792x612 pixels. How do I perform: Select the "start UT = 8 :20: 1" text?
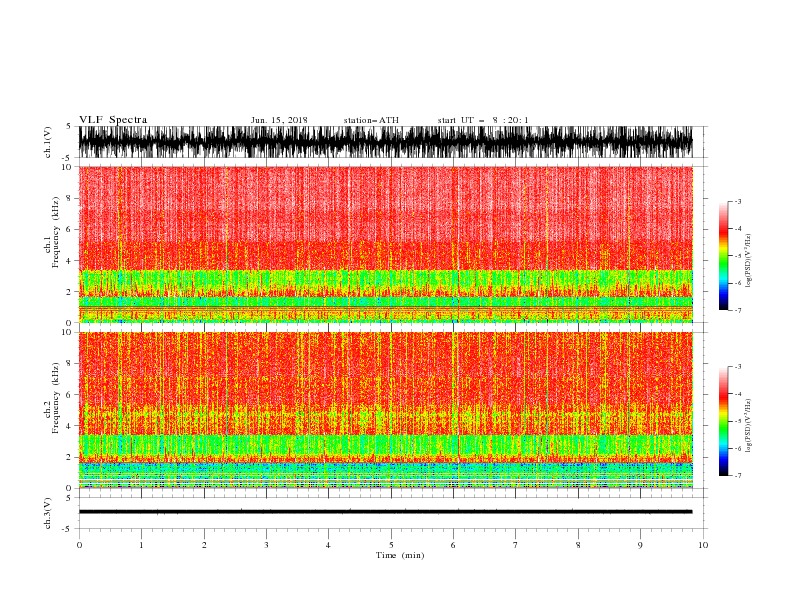point(483,120)
